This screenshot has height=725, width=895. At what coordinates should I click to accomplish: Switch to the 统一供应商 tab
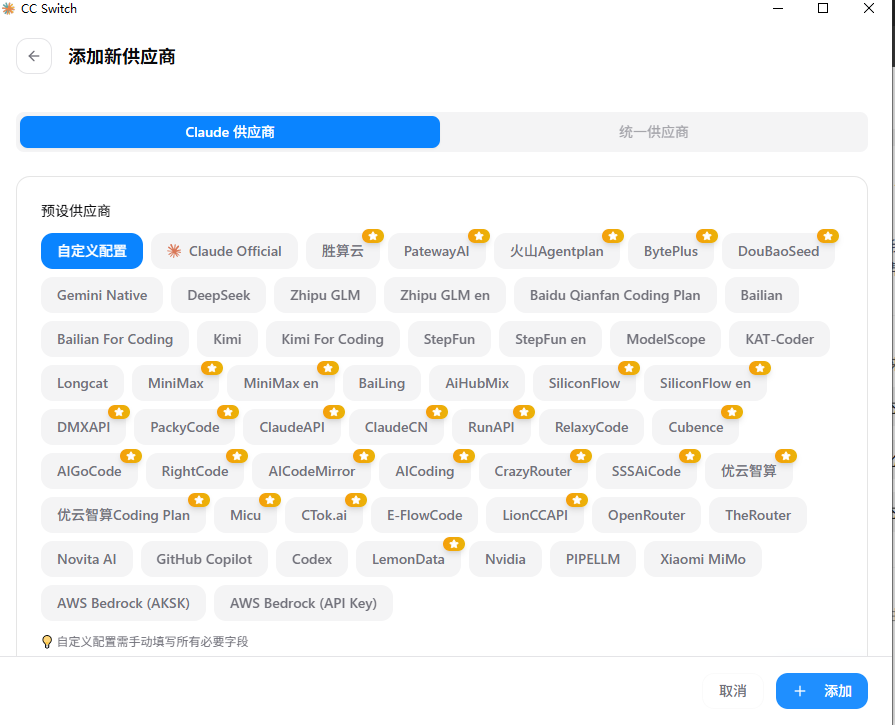[654, 132]
